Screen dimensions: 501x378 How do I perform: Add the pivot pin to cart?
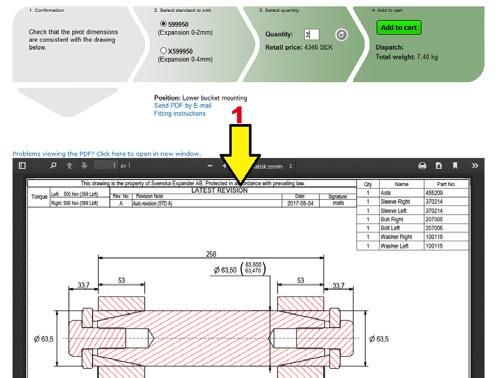[x=399, y=28]
